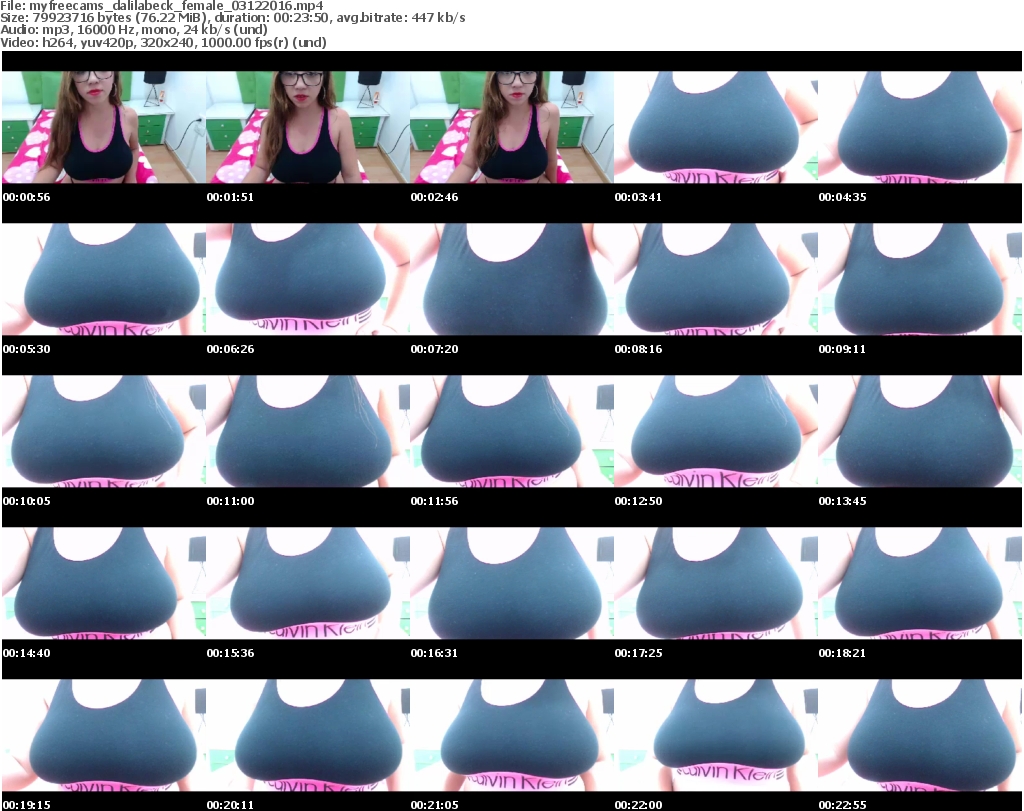Select the thumbnail at 00:14:40

(104, 583)
